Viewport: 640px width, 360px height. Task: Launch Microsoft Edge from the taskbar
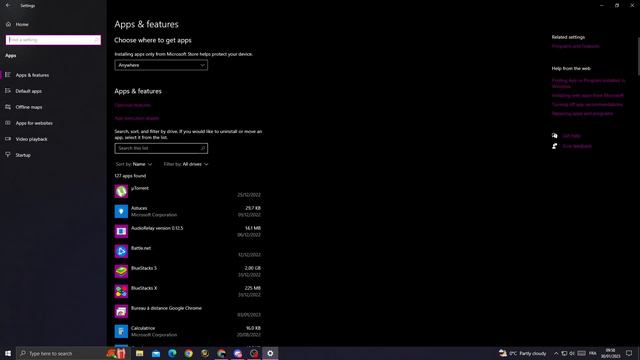172,353
